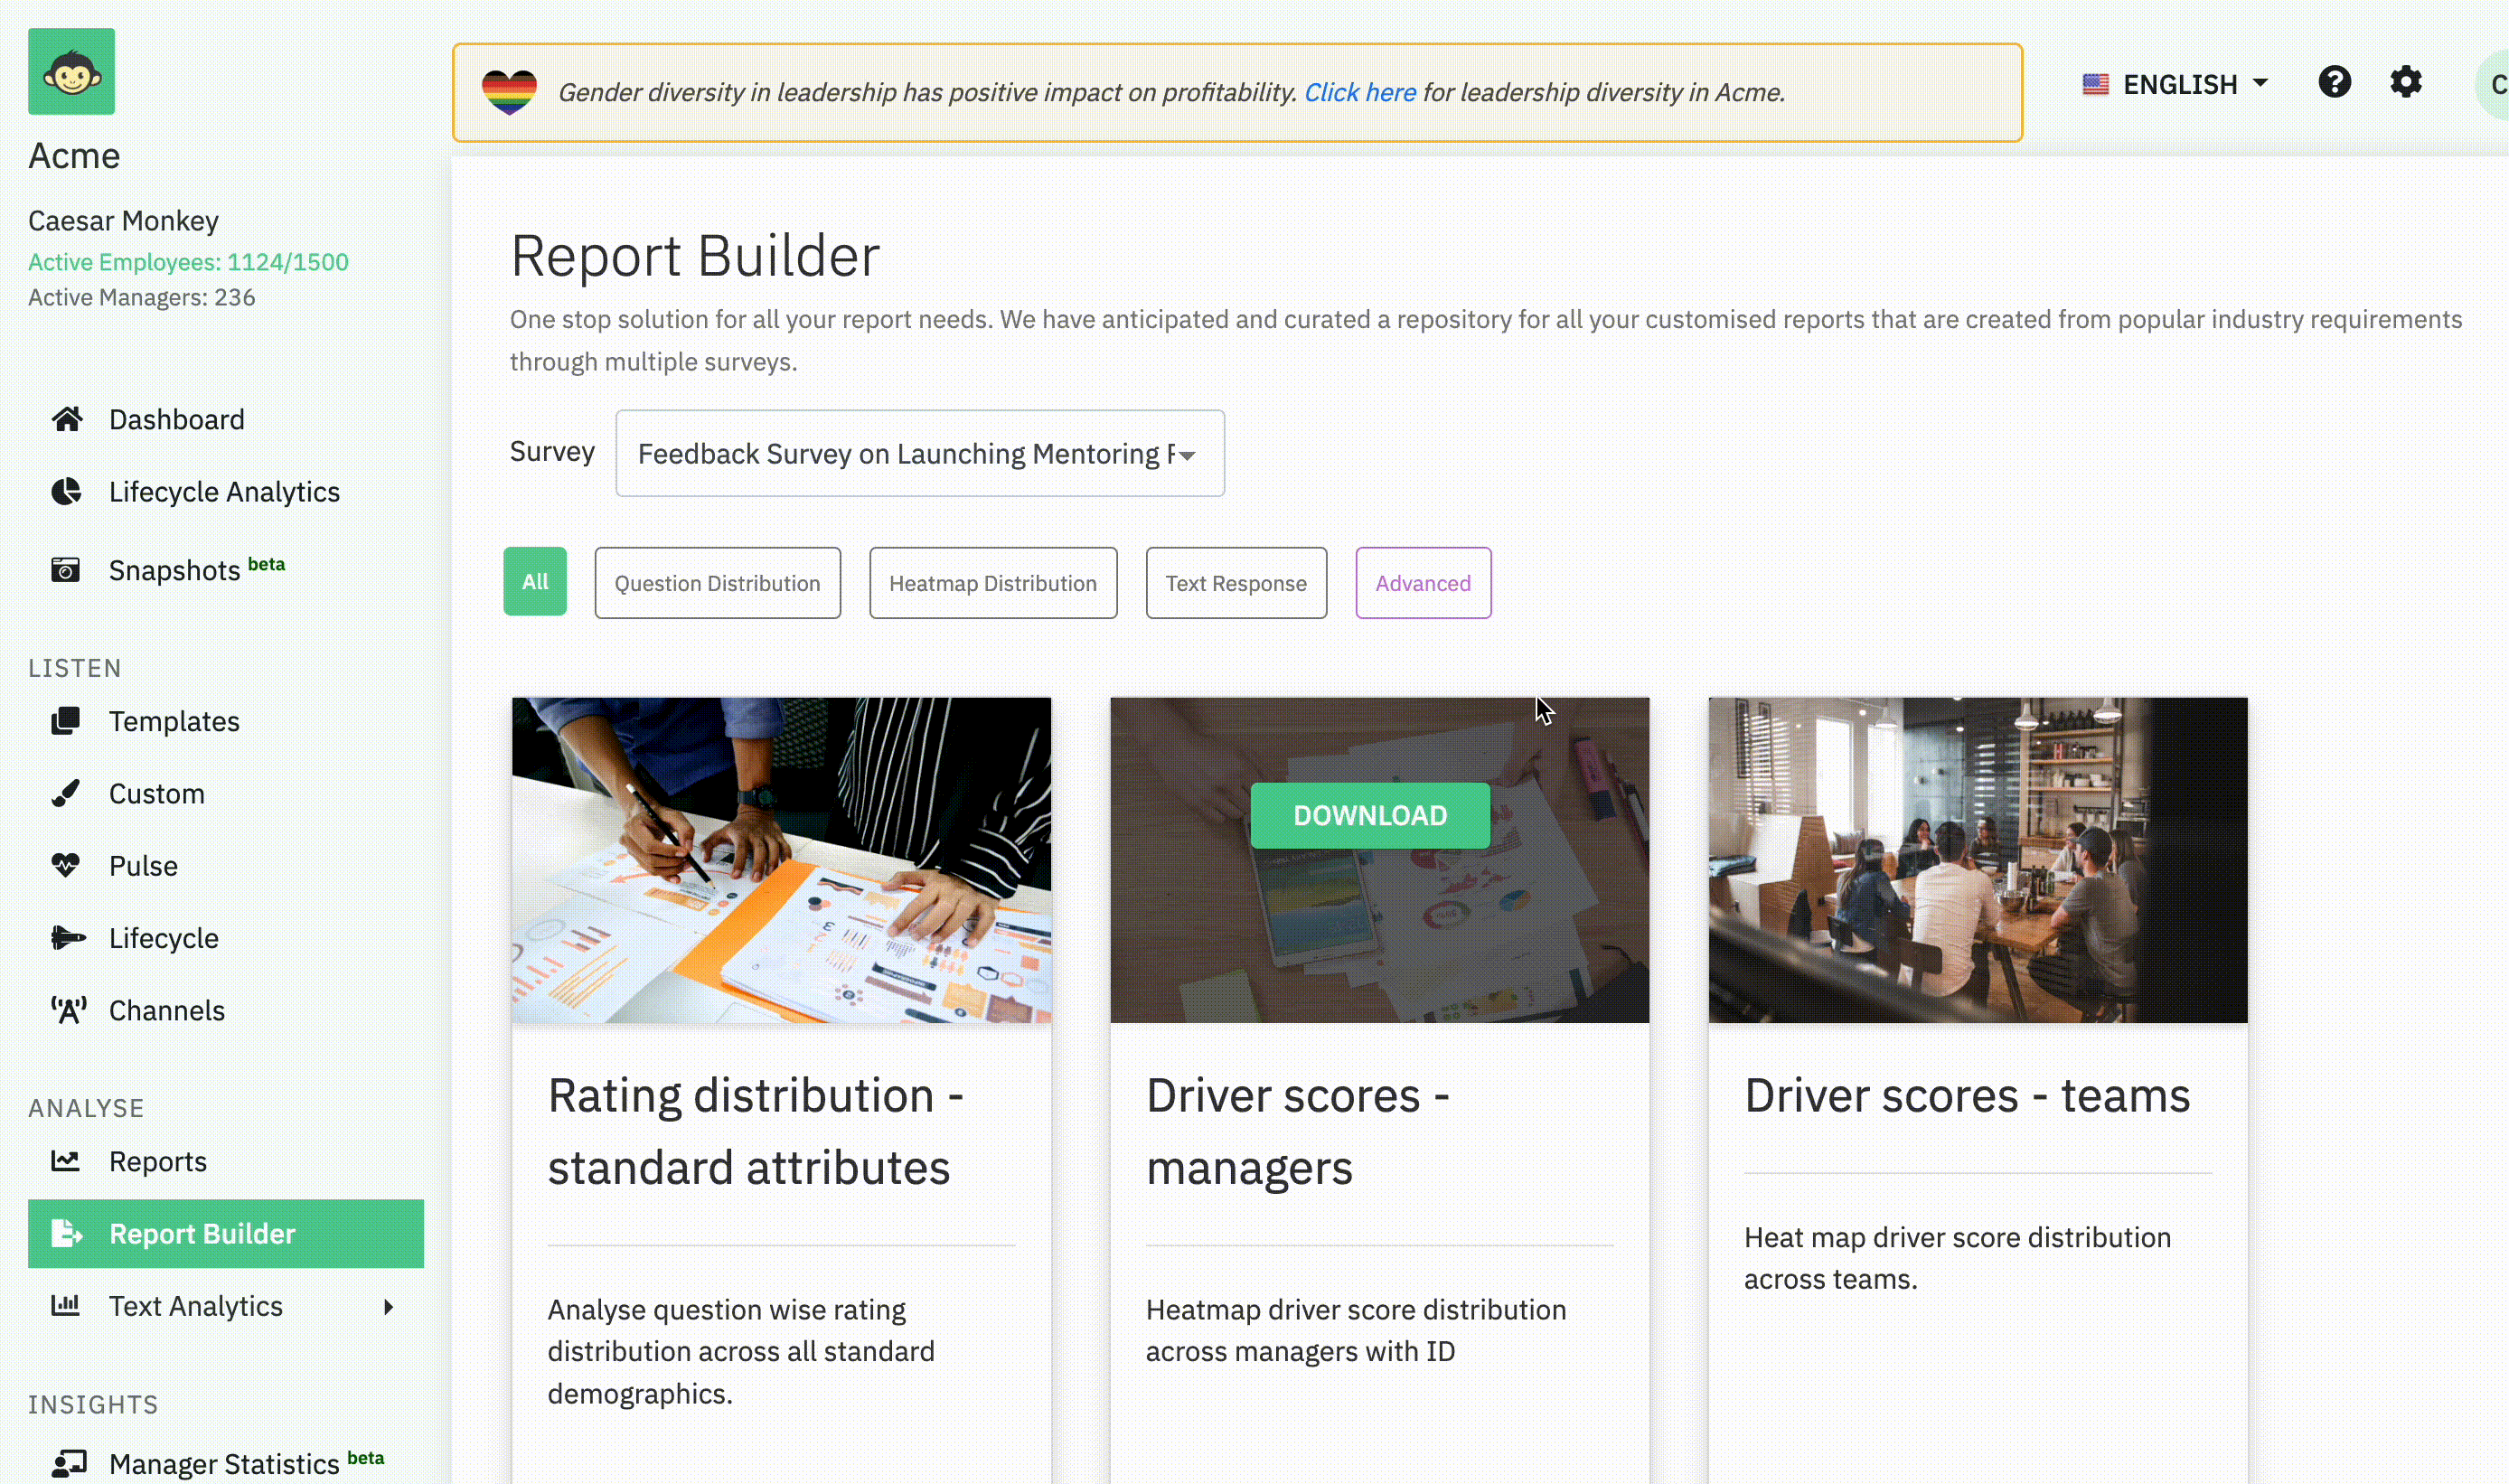Click the monkey logo icon
This screenshot has height=1484, width=2509.
71,71
